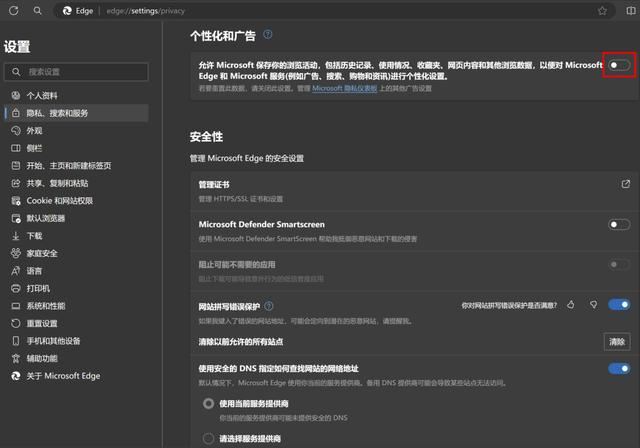Image resolution: width=640 pixels, height=448 pixels.
Task: Select the 使用当前服务提供商 radio button
Action: coord(208,403)
